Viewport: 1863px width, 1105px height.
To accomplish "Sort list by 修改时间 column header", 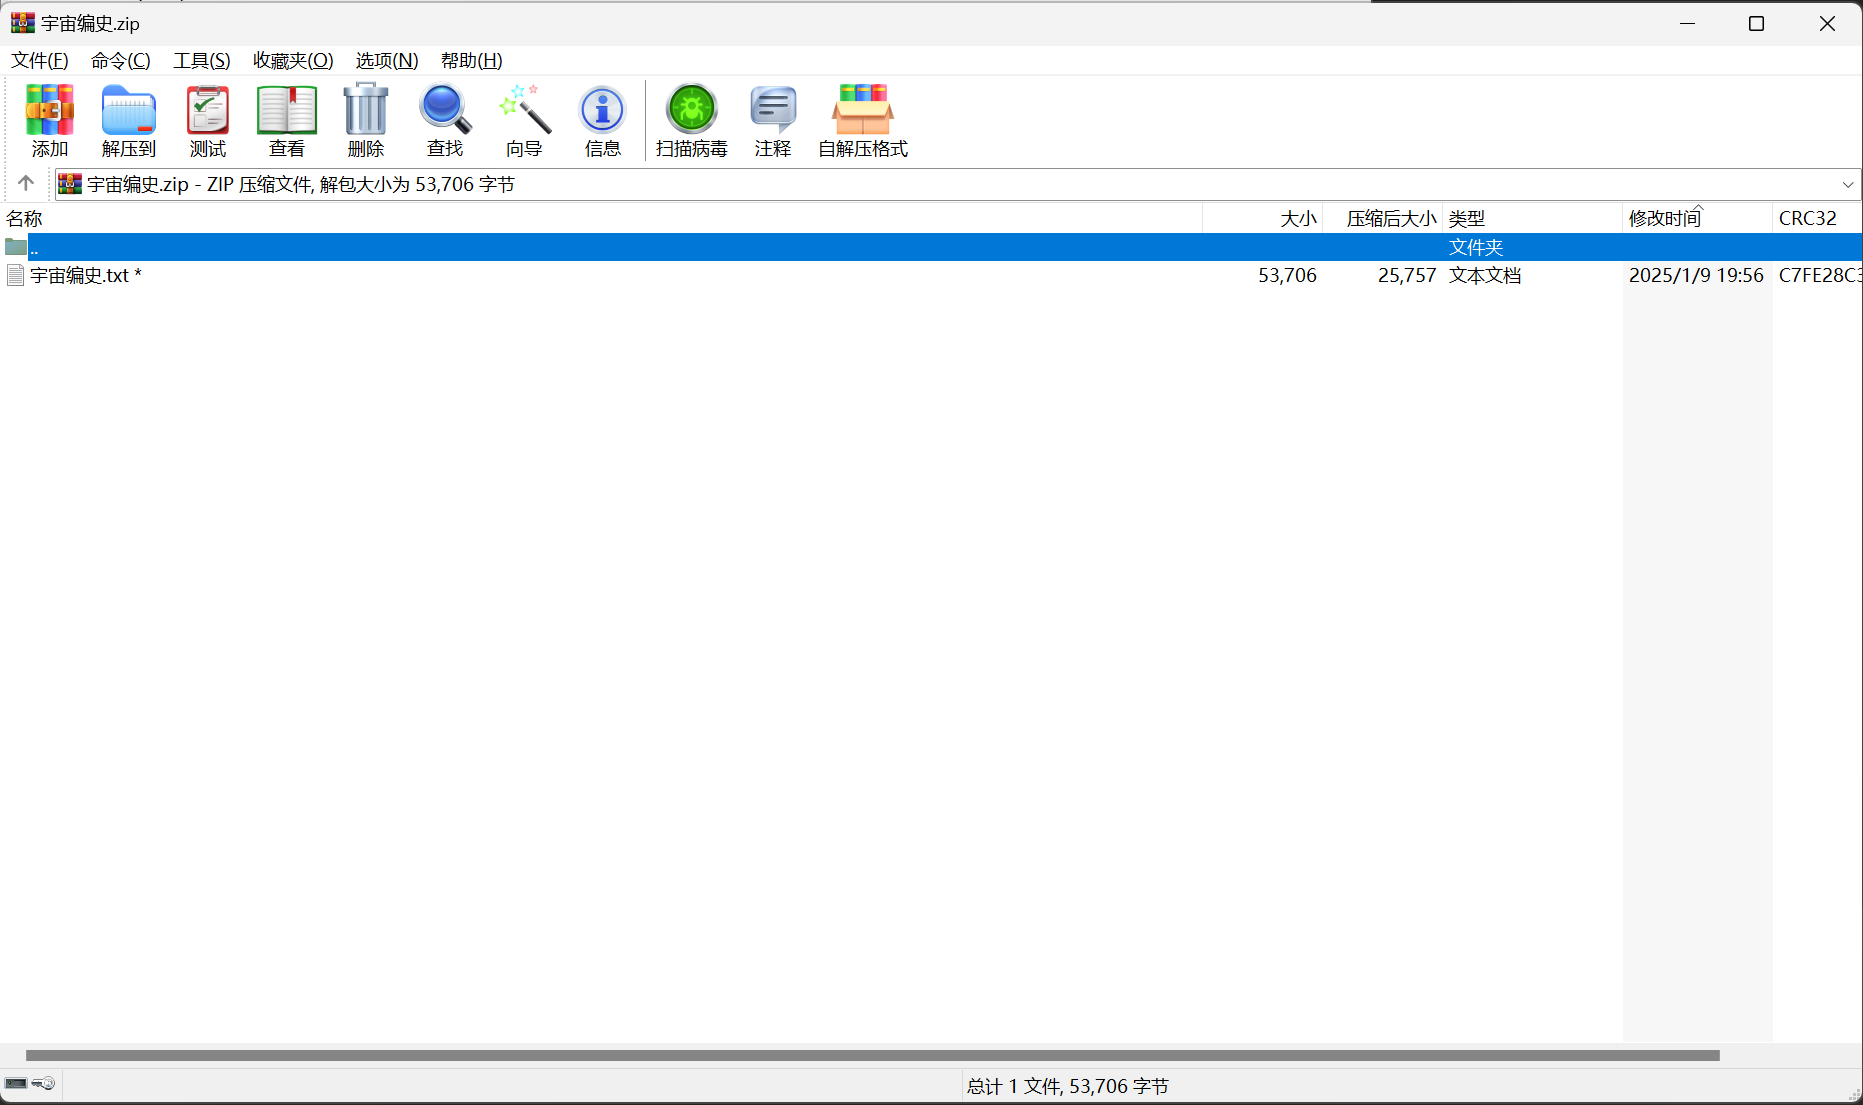I will (x=1665, y=219).
